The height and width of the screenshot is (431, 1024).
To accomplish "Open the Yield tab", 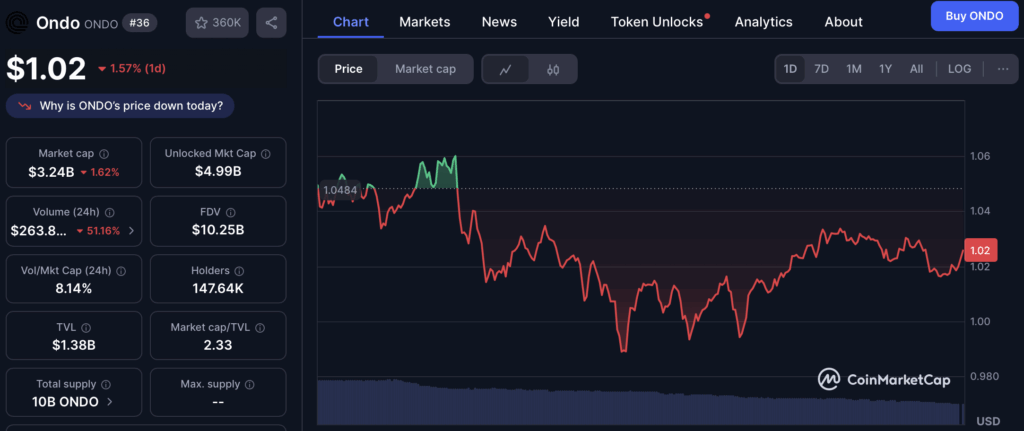I will coord(564,22).
